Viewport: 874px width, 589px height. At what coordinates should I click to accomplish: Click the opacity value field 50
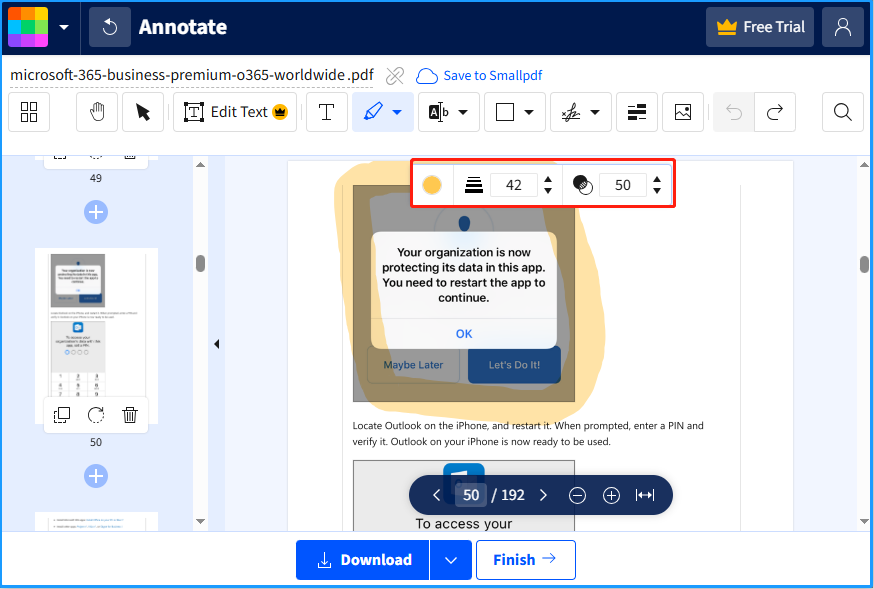click(623, 184)
